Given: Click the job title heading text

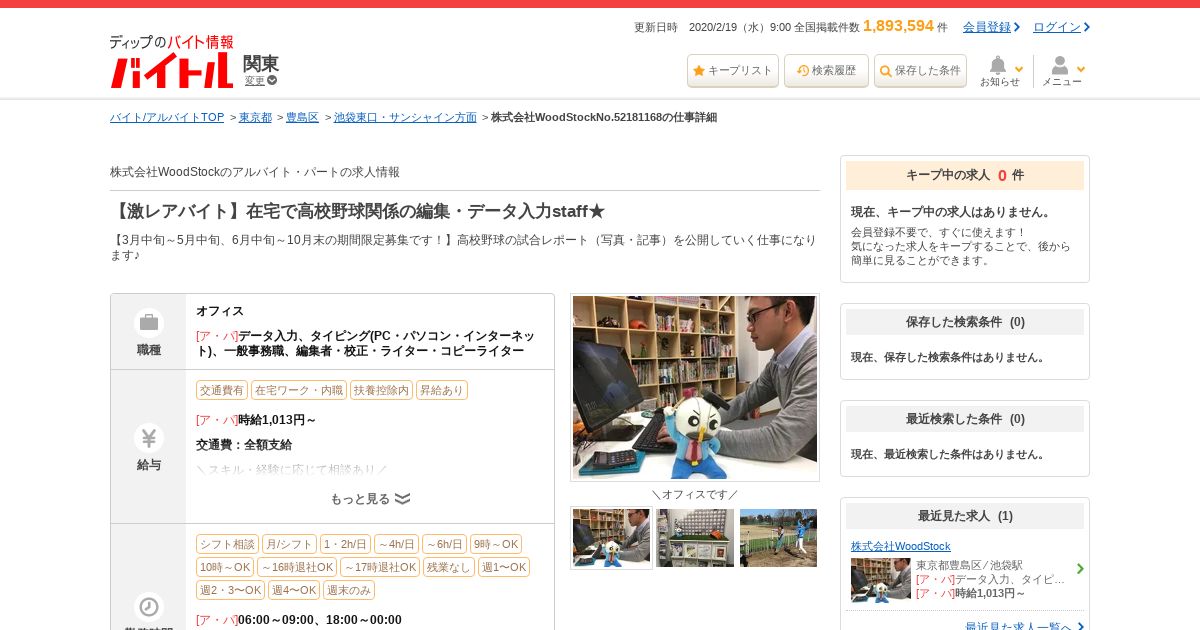Looking at the screenshot, I should pyautogui.click(x=357, y=211).
